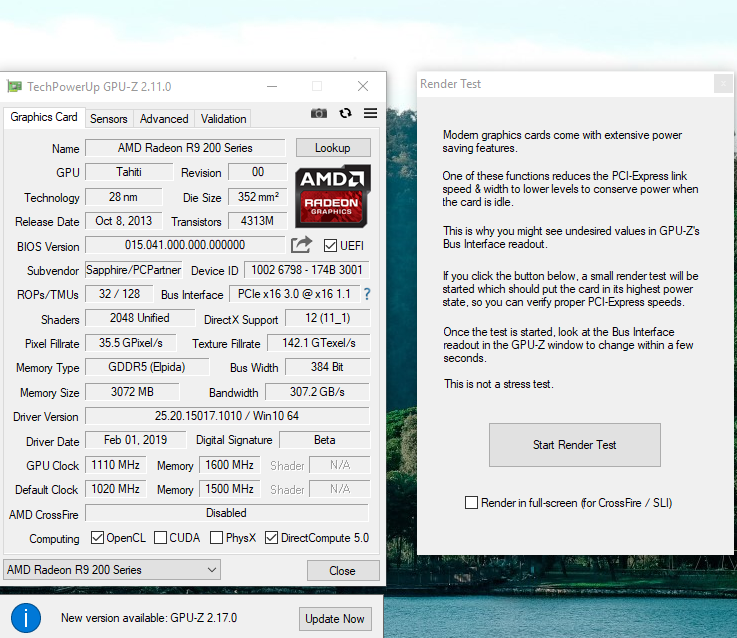Image resolution: width=737 pixels, height=638 pixels.
Task: Click the Bus Interface field PCIe x16 3.0
Action: 294,294
